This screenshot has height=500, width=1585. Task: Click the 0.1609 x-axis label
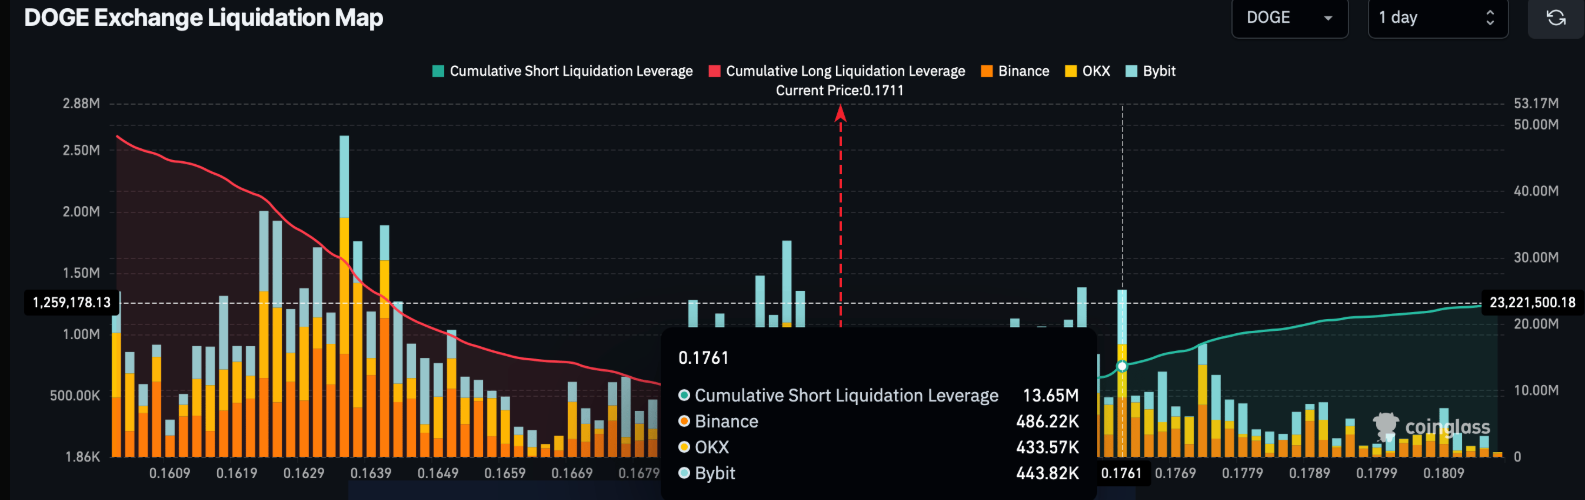[x=170, y=473]
